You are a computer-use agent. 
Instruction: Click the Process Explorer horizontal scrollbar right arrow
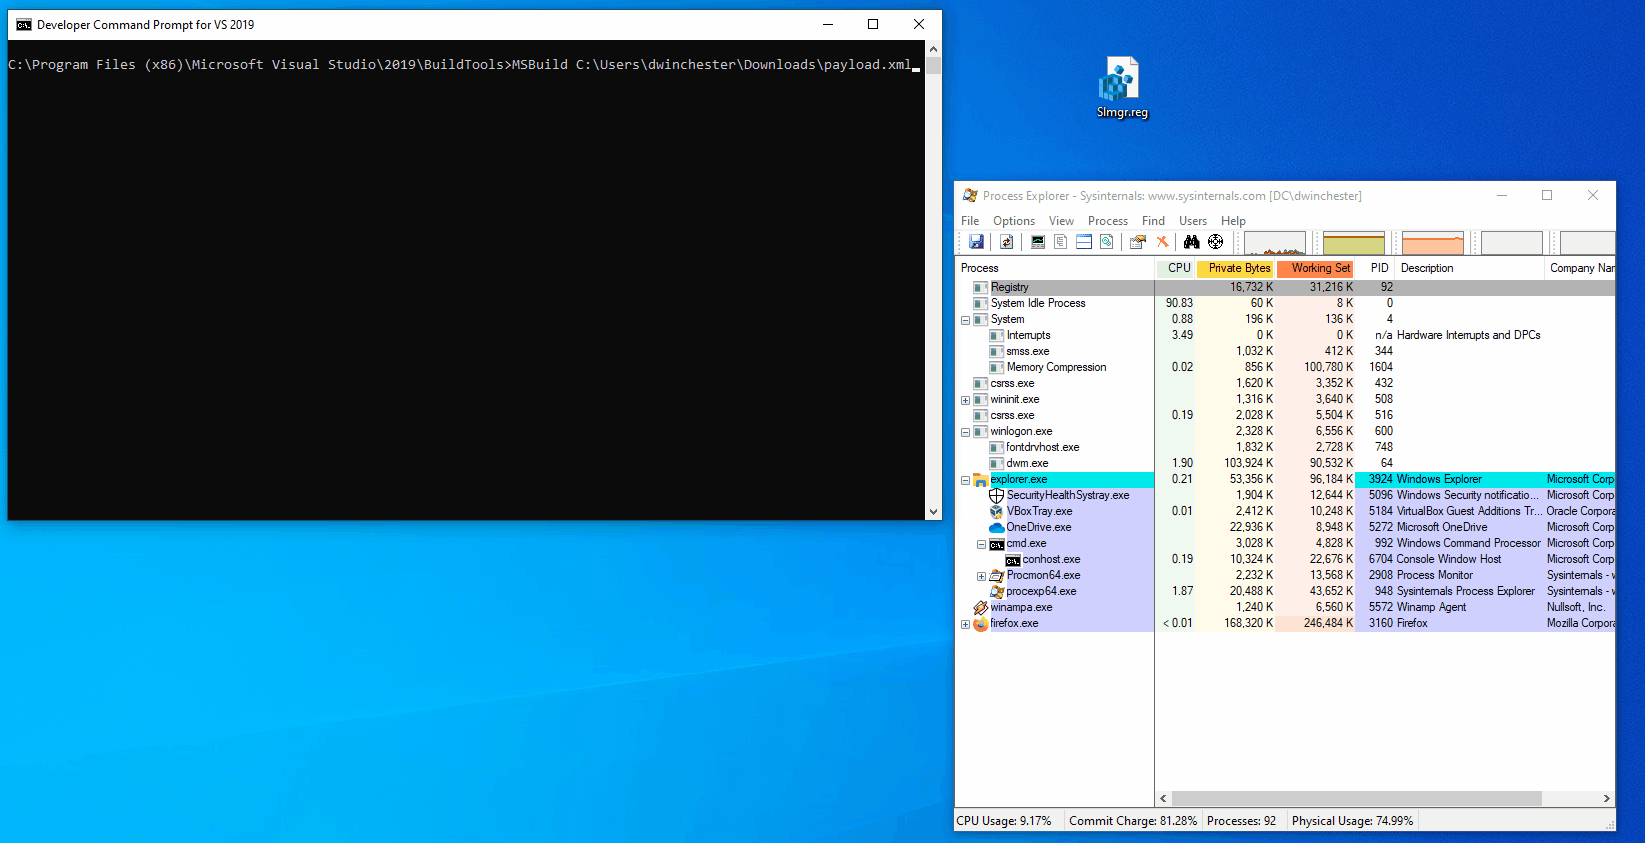(1606, 798)
